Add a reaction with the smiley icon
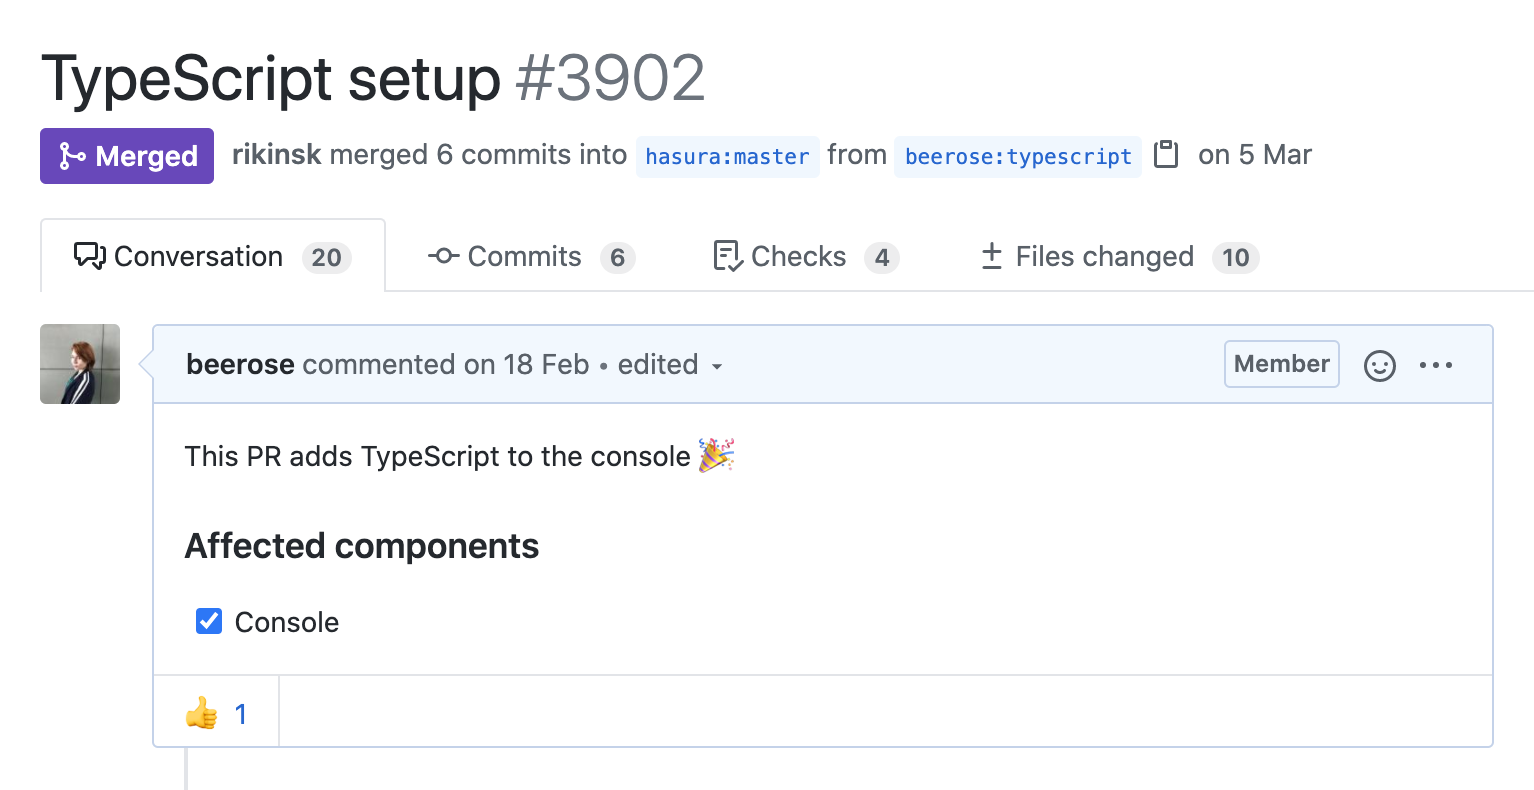 point(1379,365)
